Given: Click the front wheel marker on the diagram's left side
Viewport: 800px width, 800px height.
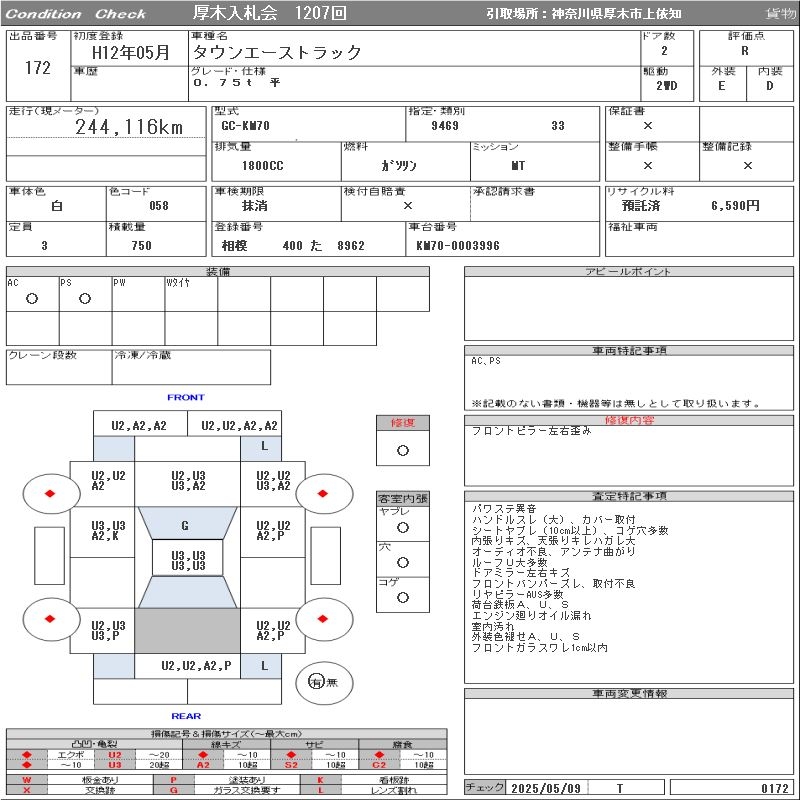Looking at the screenshot, I should [49, 492].
